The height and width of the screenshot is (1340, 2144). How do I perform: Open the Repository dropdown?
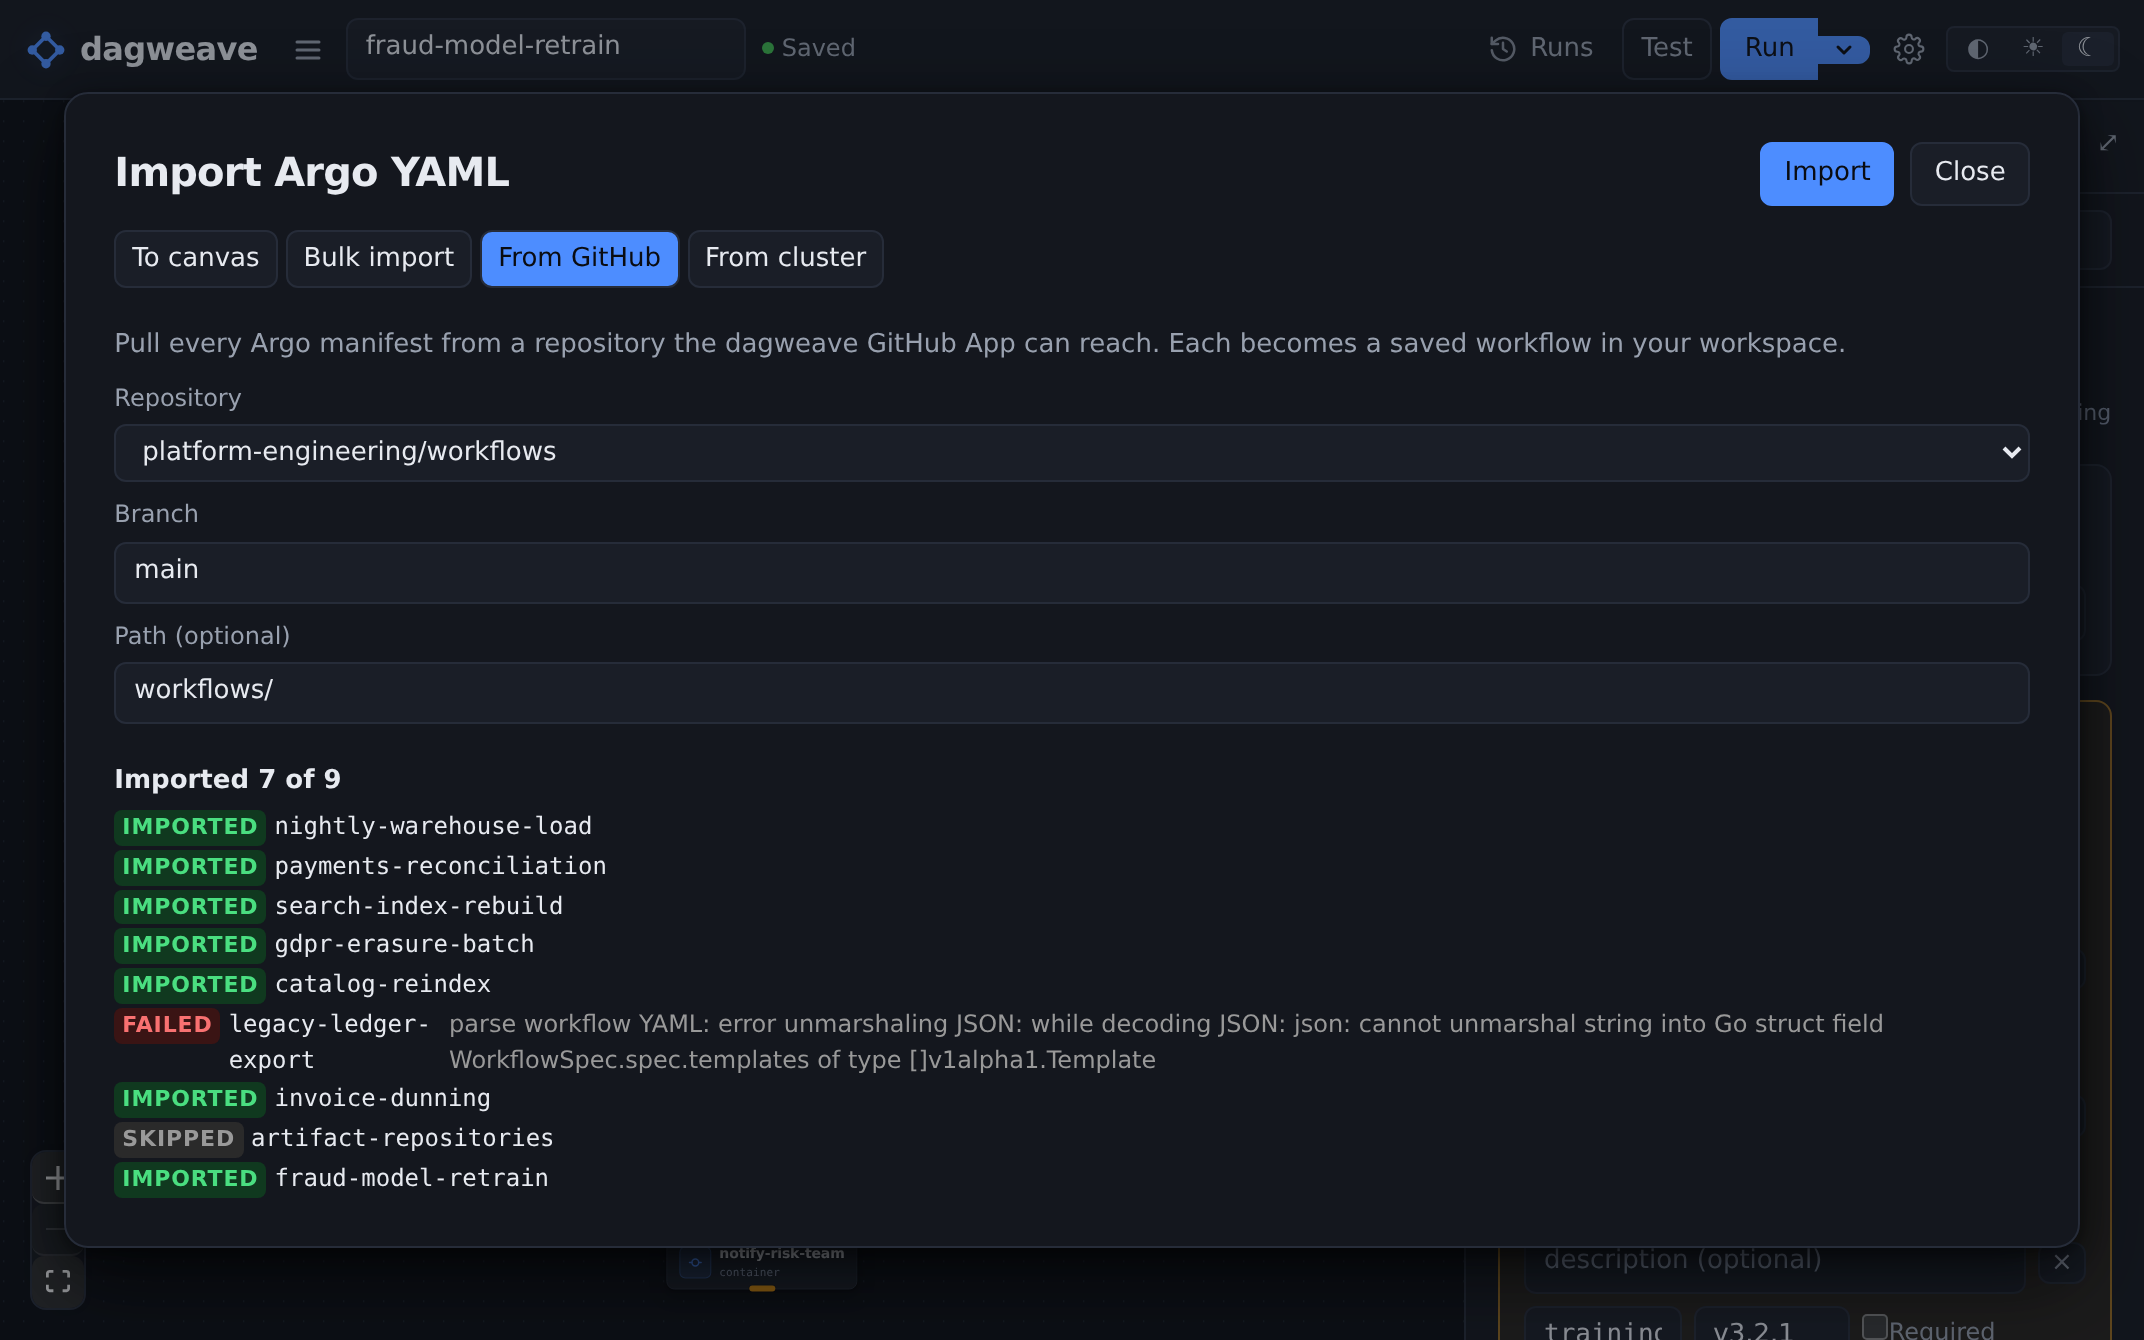pos(1072,453)
